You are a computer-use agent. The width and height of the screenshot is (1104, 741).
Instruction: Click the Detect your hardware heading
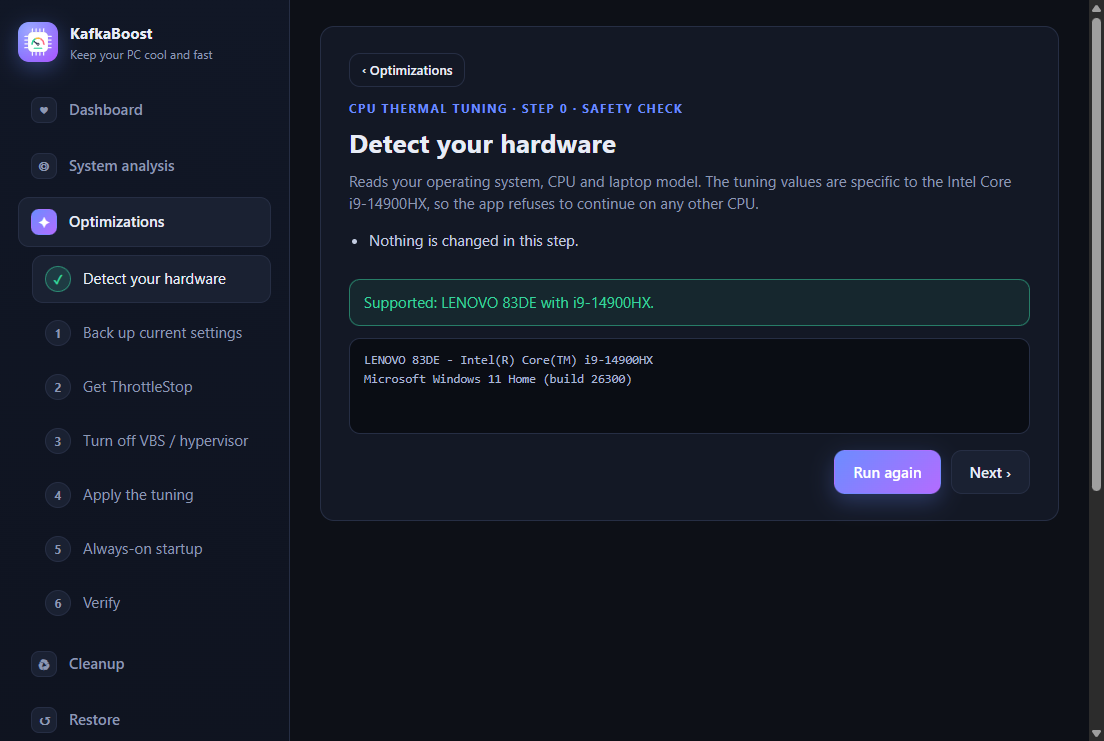[x=482, y=144]
